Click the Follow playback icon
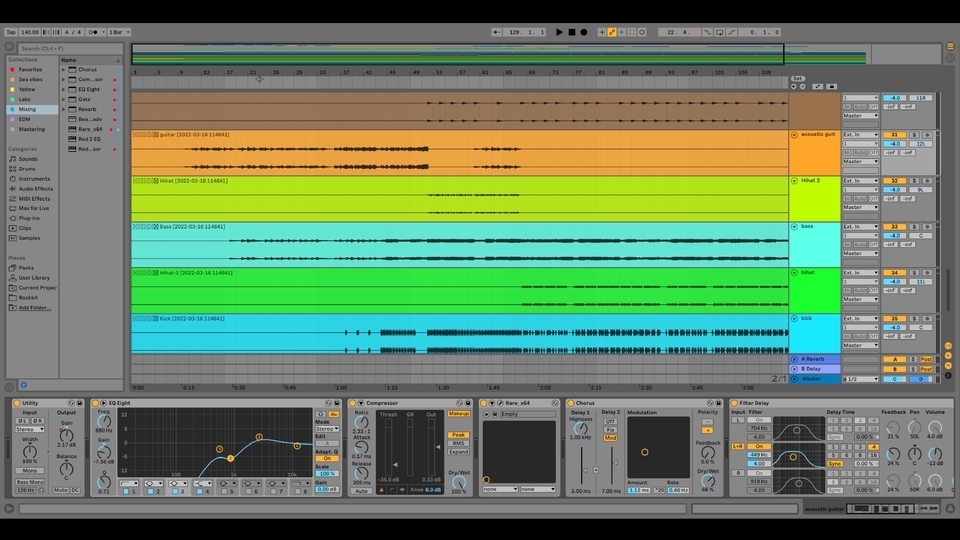 pos(497,32)
